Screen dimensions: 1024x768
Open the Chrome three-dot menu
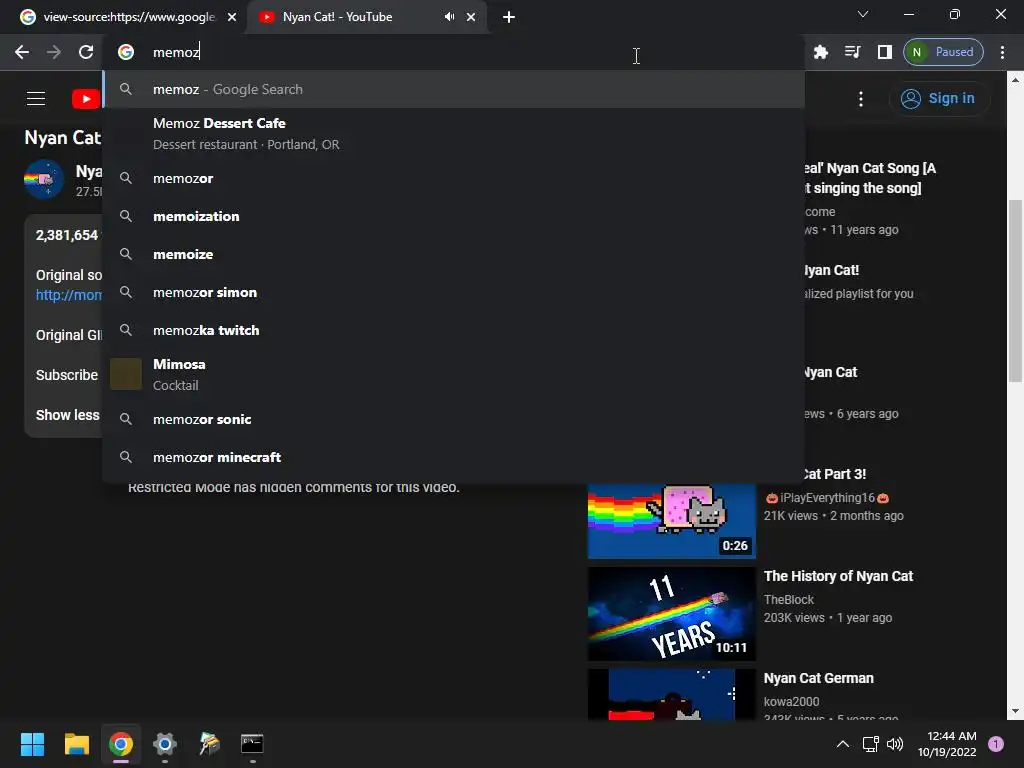(x=1002, y=52)
